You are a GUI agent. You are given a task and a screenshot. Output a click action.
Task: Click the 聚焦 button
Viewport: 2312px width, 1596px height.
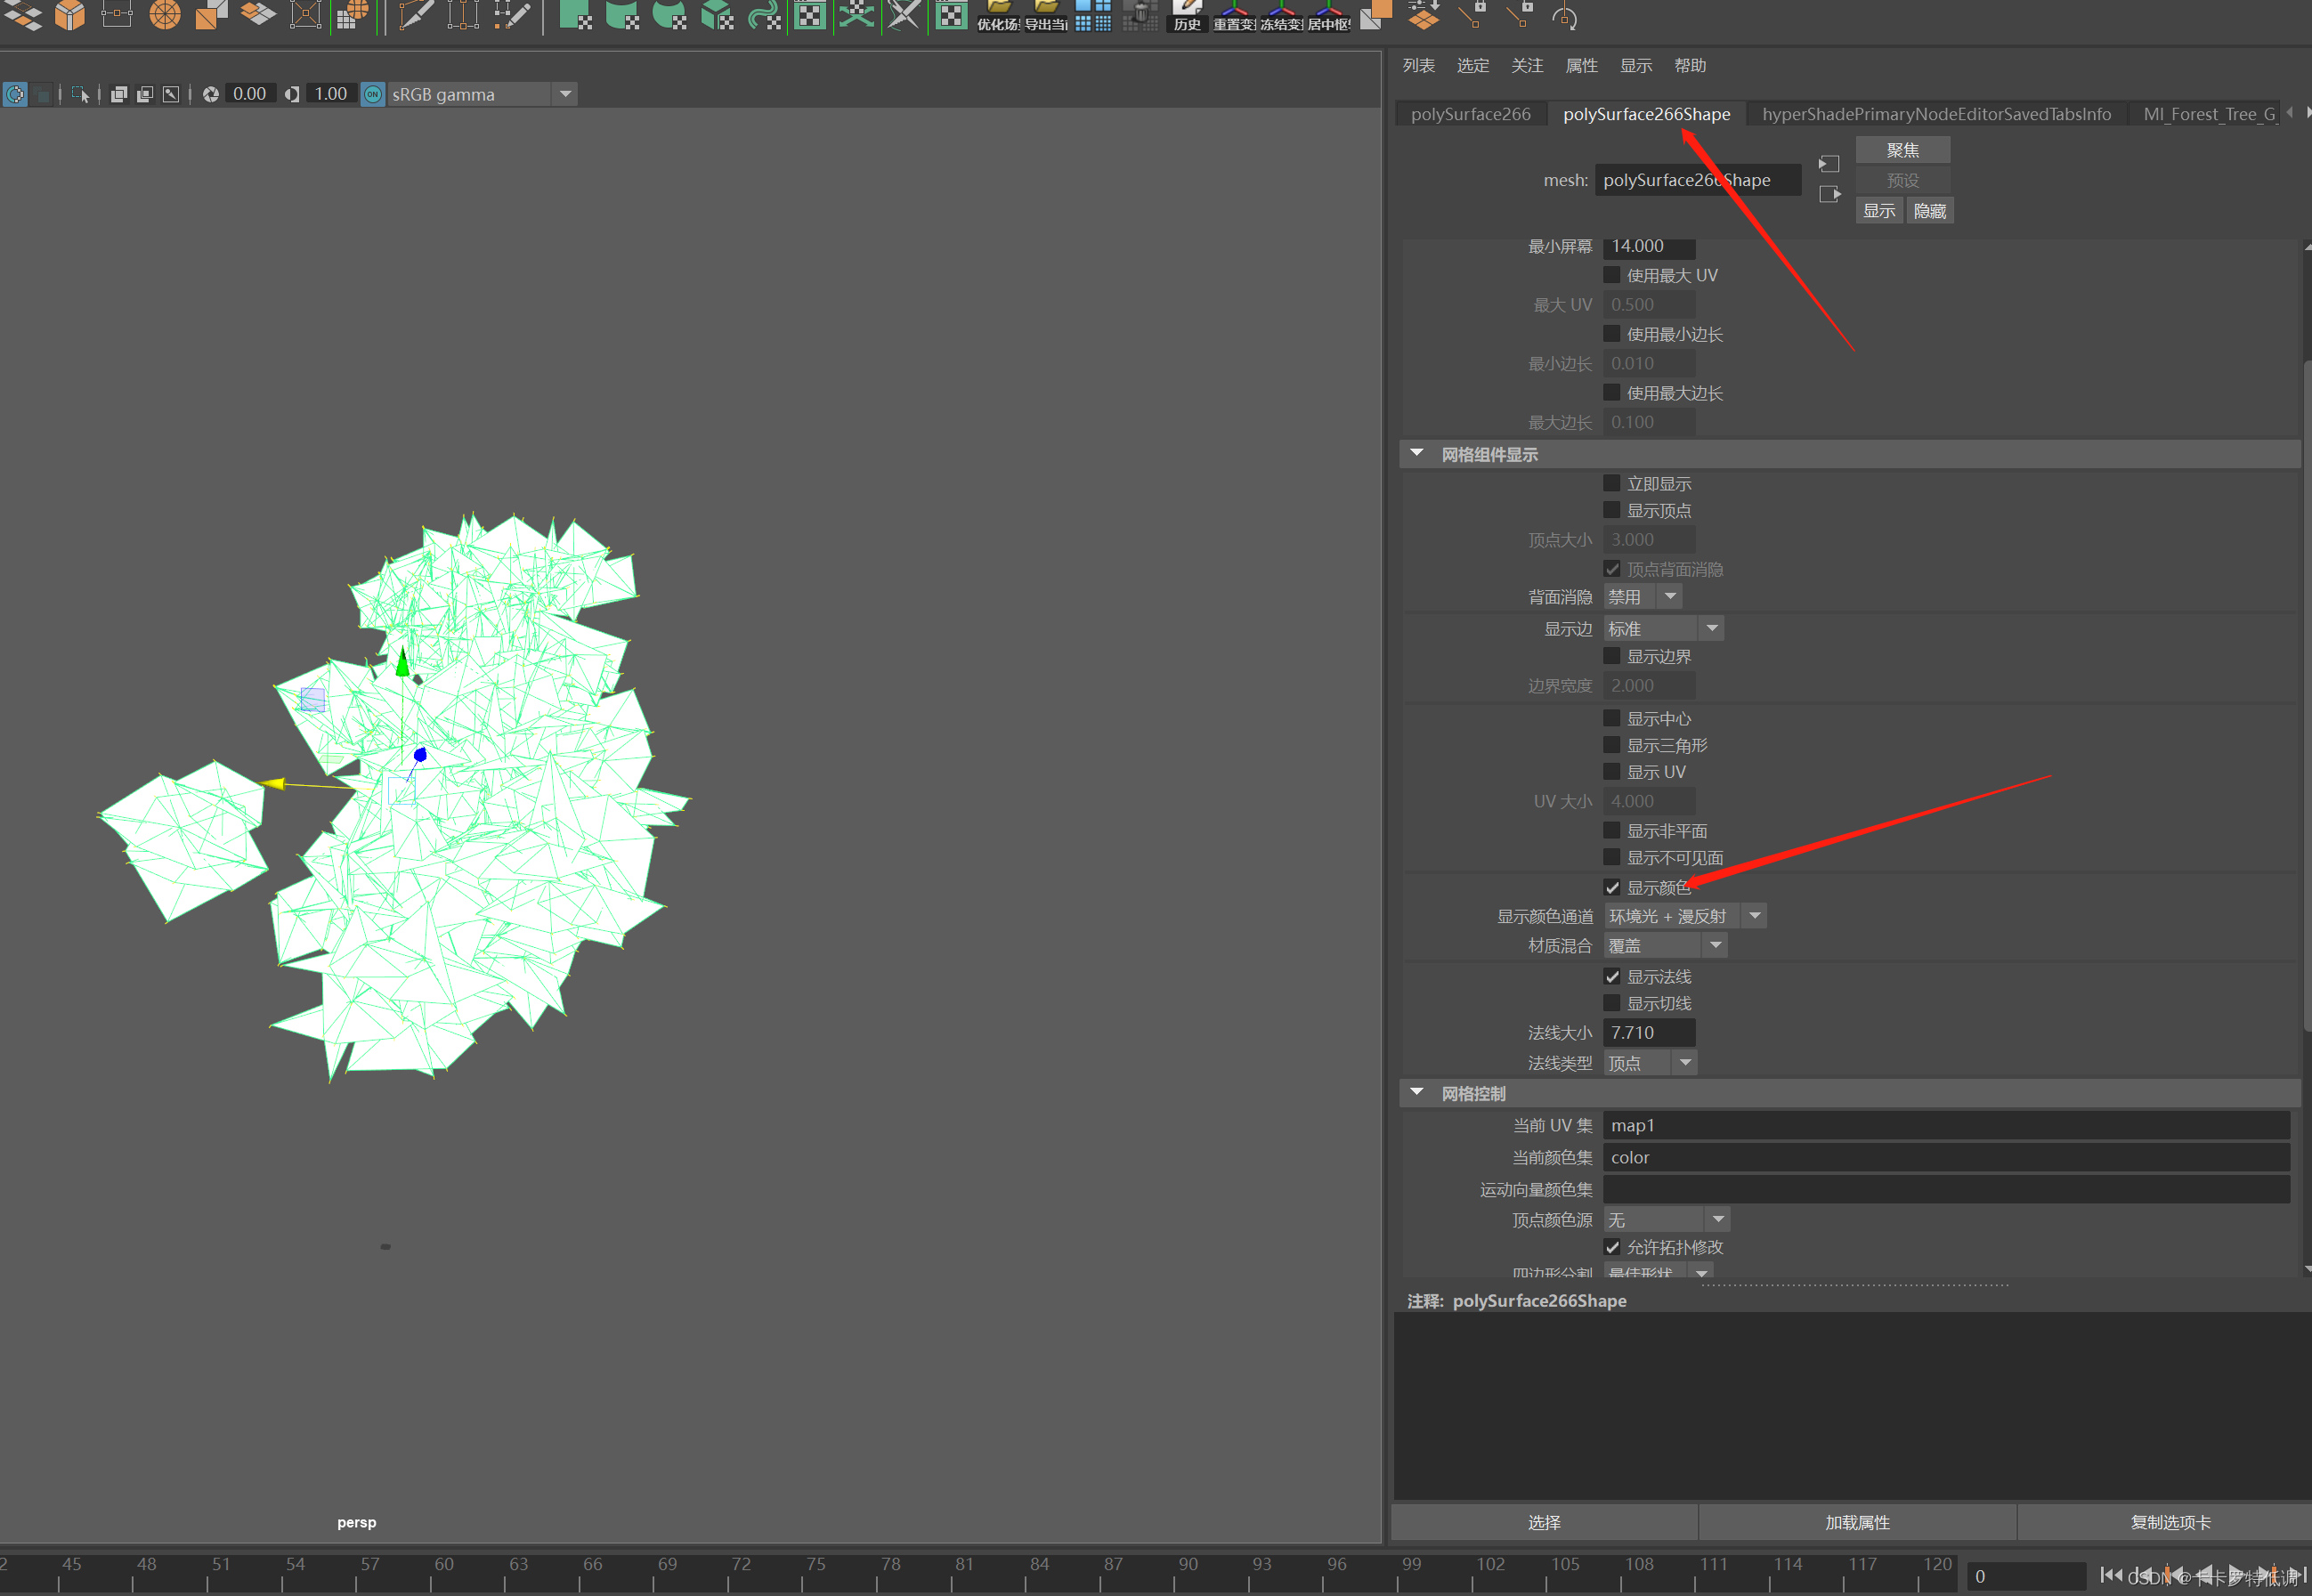click(1902, 150)
